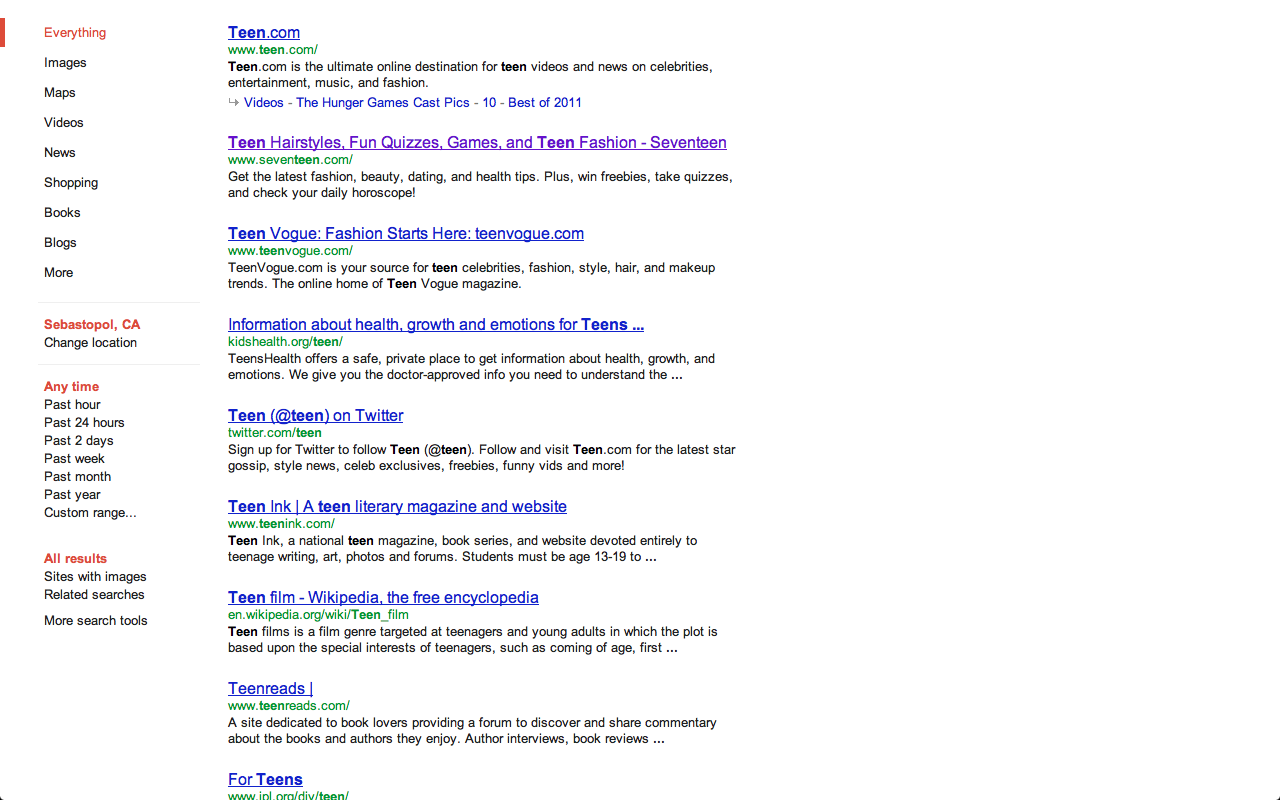Click the www.teen.com/ green URL
The image size is (1280, 800).
coord(273,50)
